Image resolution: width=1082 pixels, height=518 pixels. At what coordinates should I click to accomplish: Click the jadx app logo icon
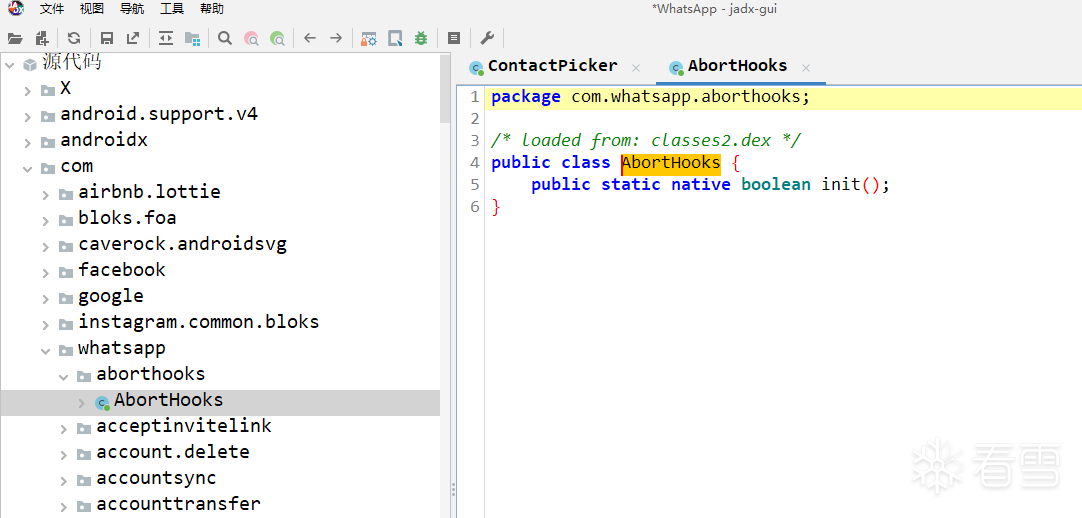[15, 8]
